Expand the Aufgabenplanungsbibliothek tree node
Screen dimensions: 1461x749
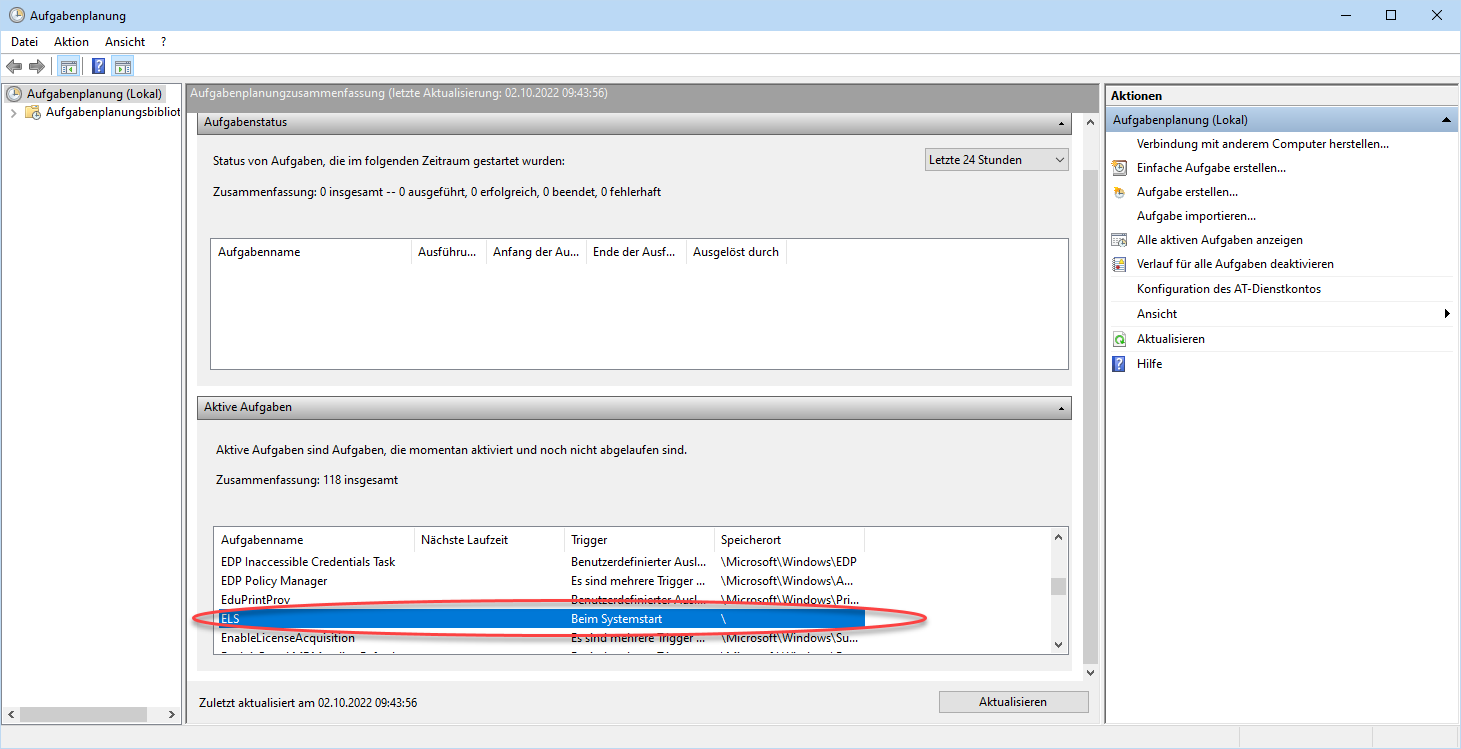[13, 113]
